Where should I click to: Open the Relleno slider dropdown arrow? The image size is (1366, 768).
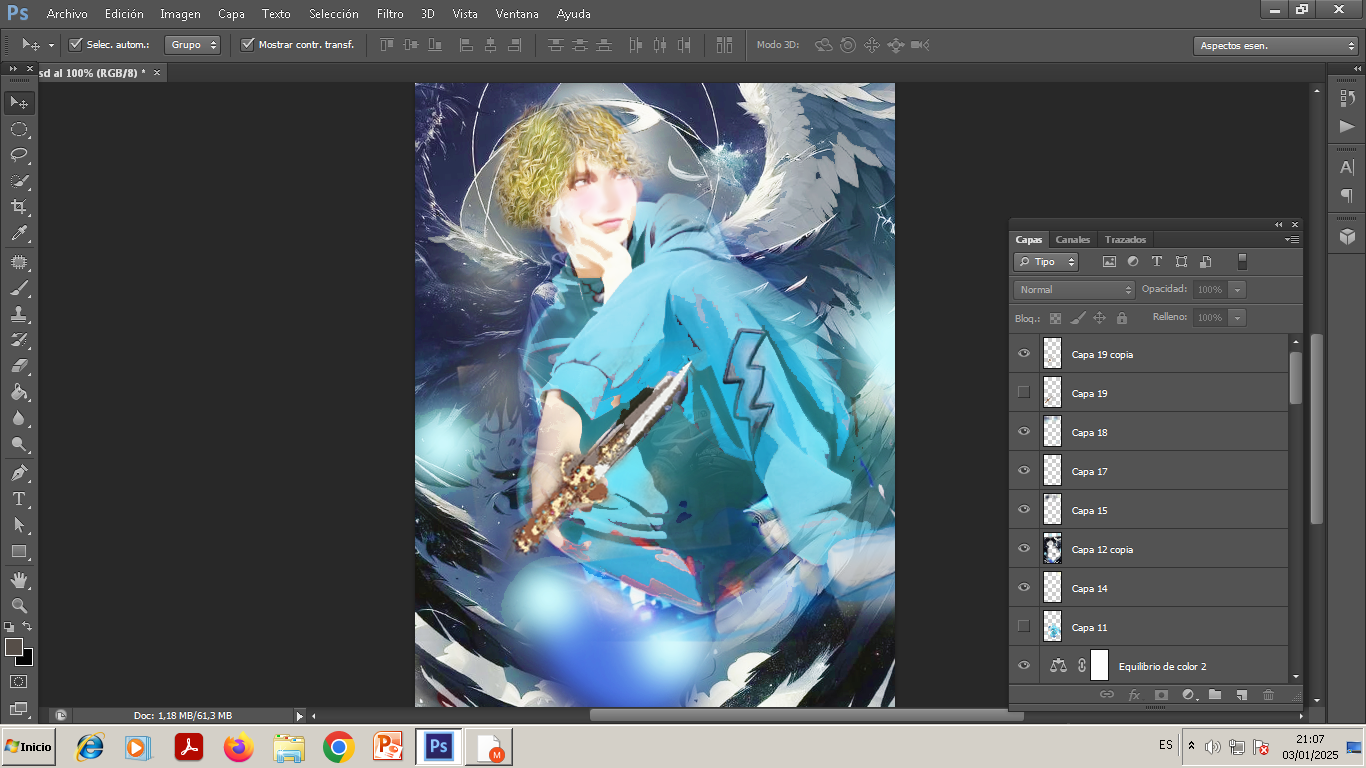[1237, 318]
